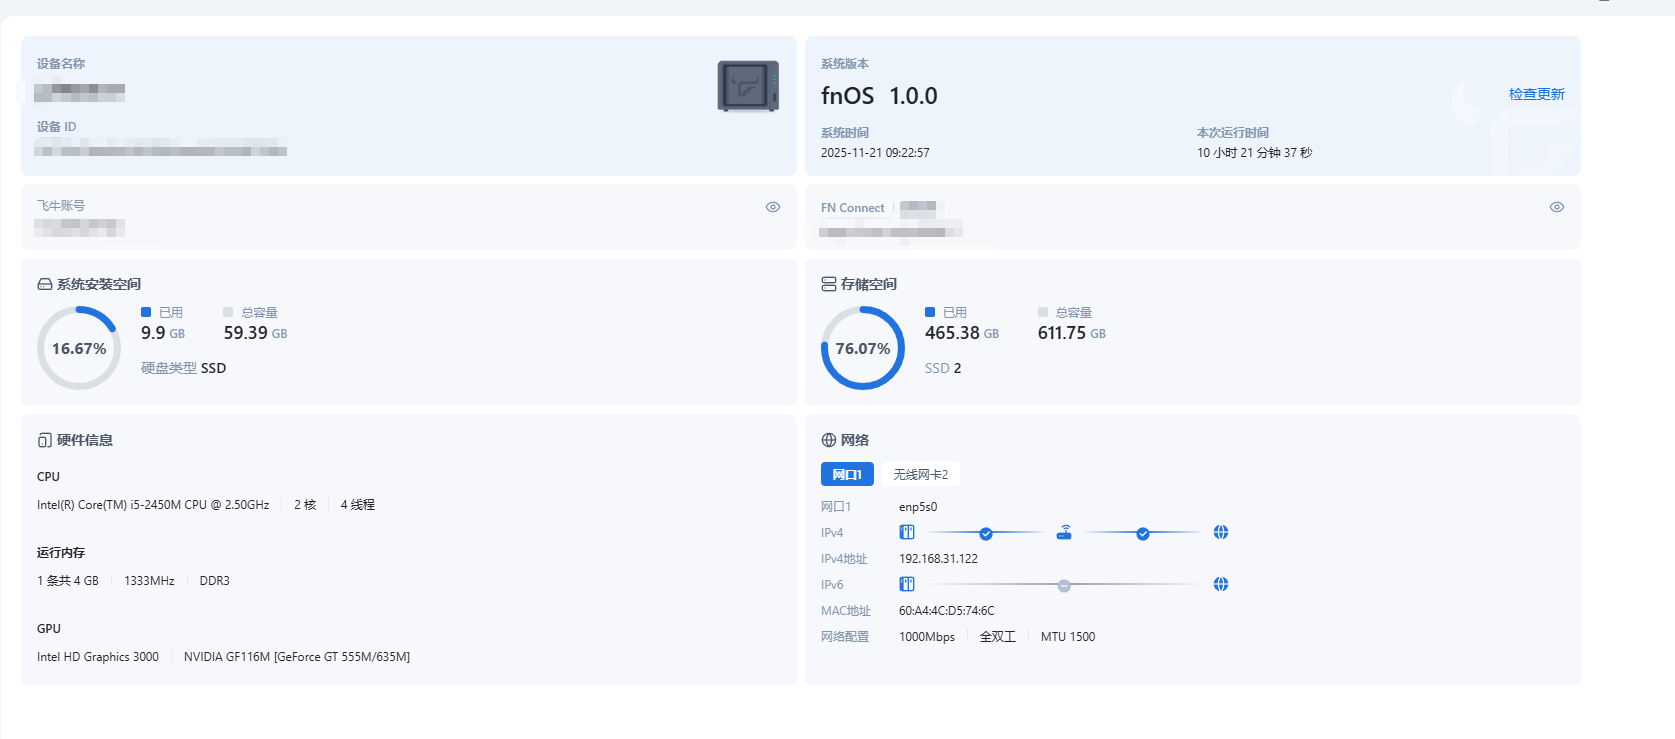Select the 网口1 tab

click(847, 474)
